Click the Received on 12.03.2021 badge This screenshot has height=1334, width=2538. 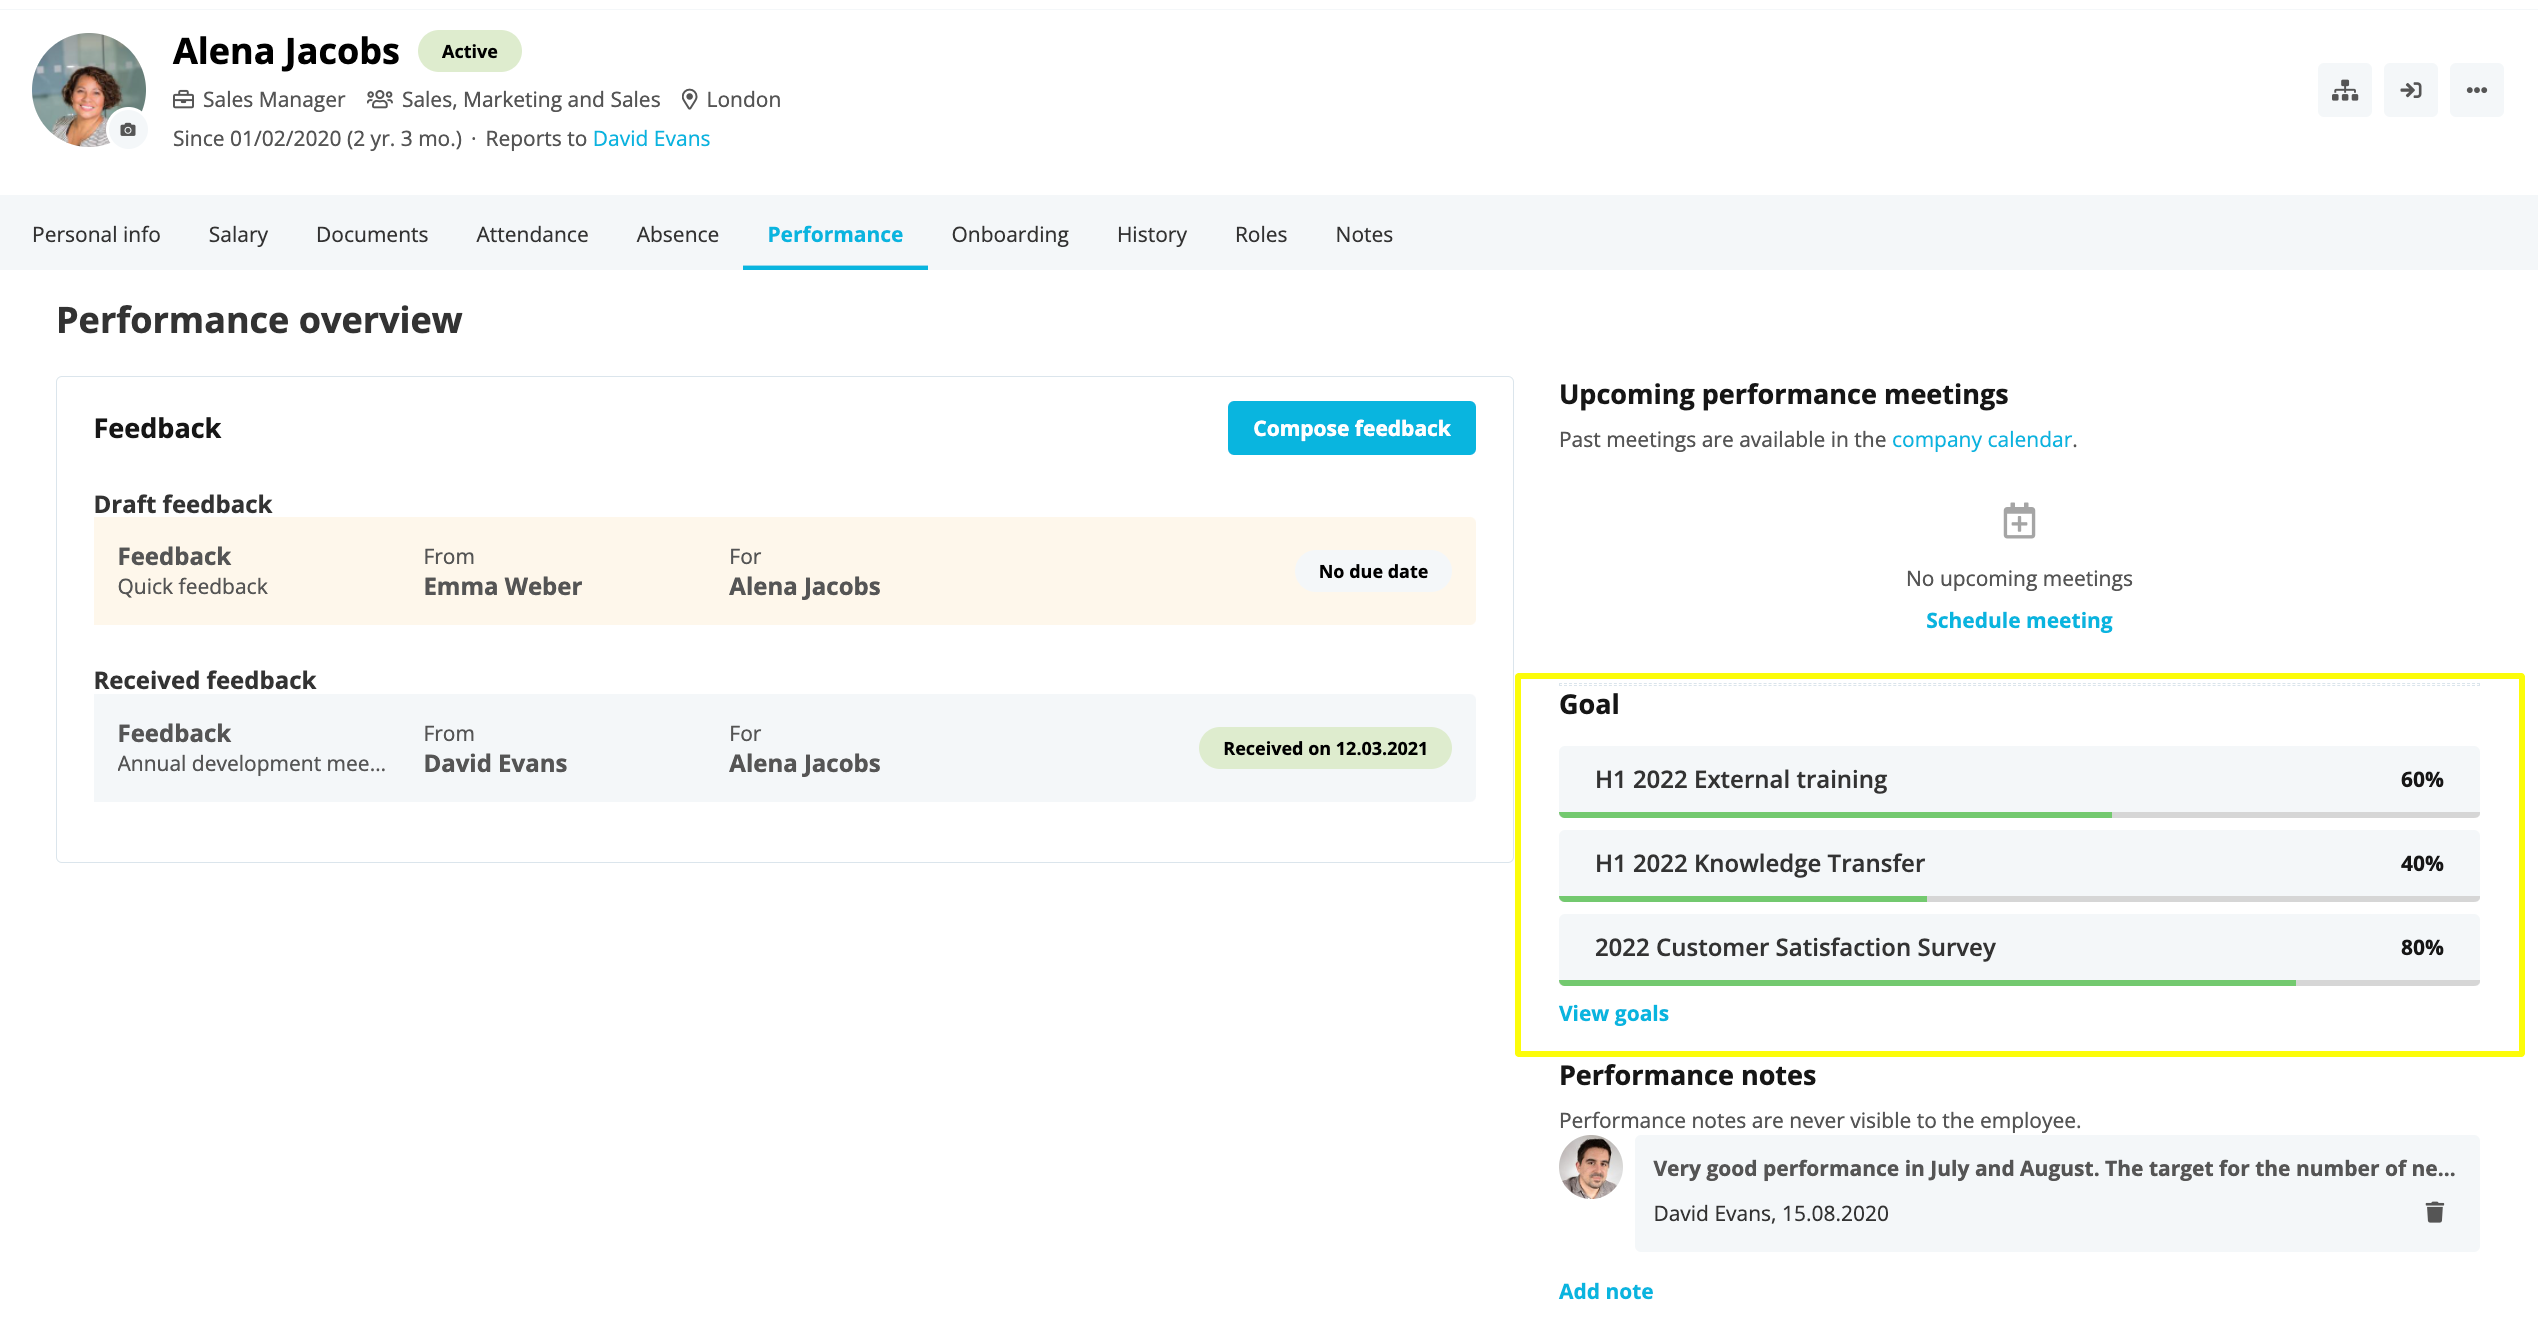coord(1324,748)
